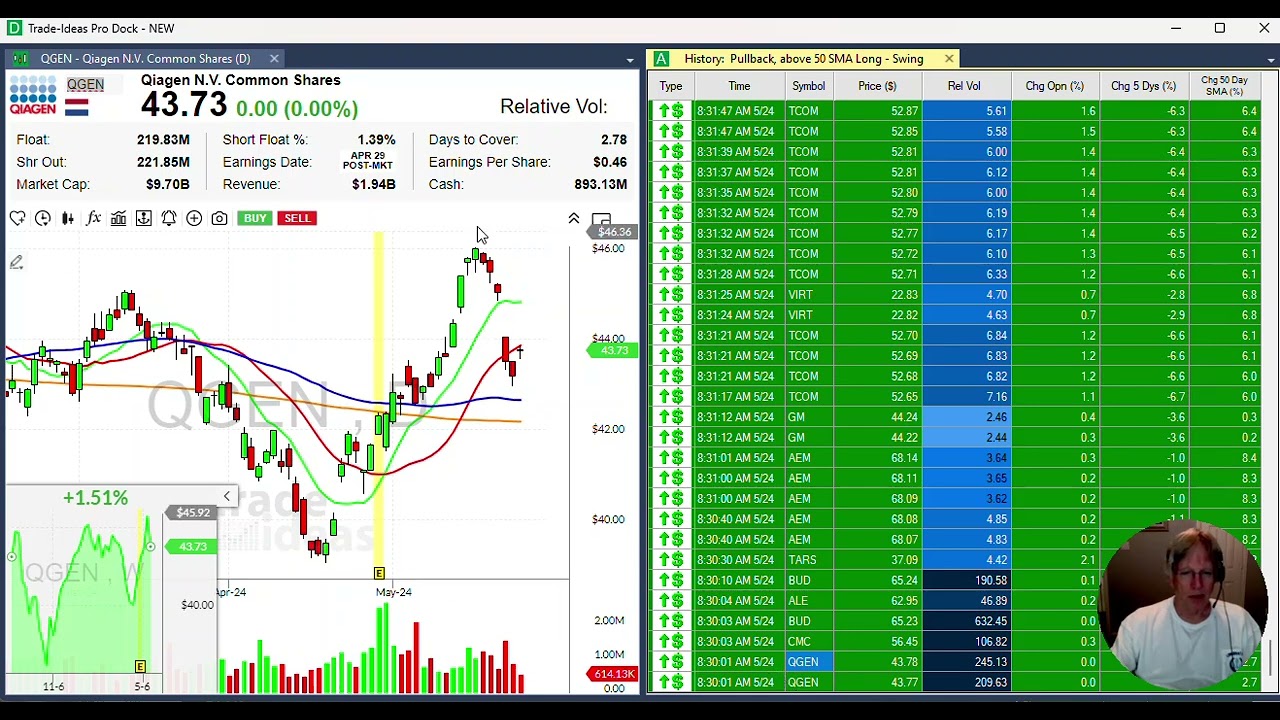Close the History Pullback tab
This screenshot has width=1280, height=720.
click(x=949, y=59)
